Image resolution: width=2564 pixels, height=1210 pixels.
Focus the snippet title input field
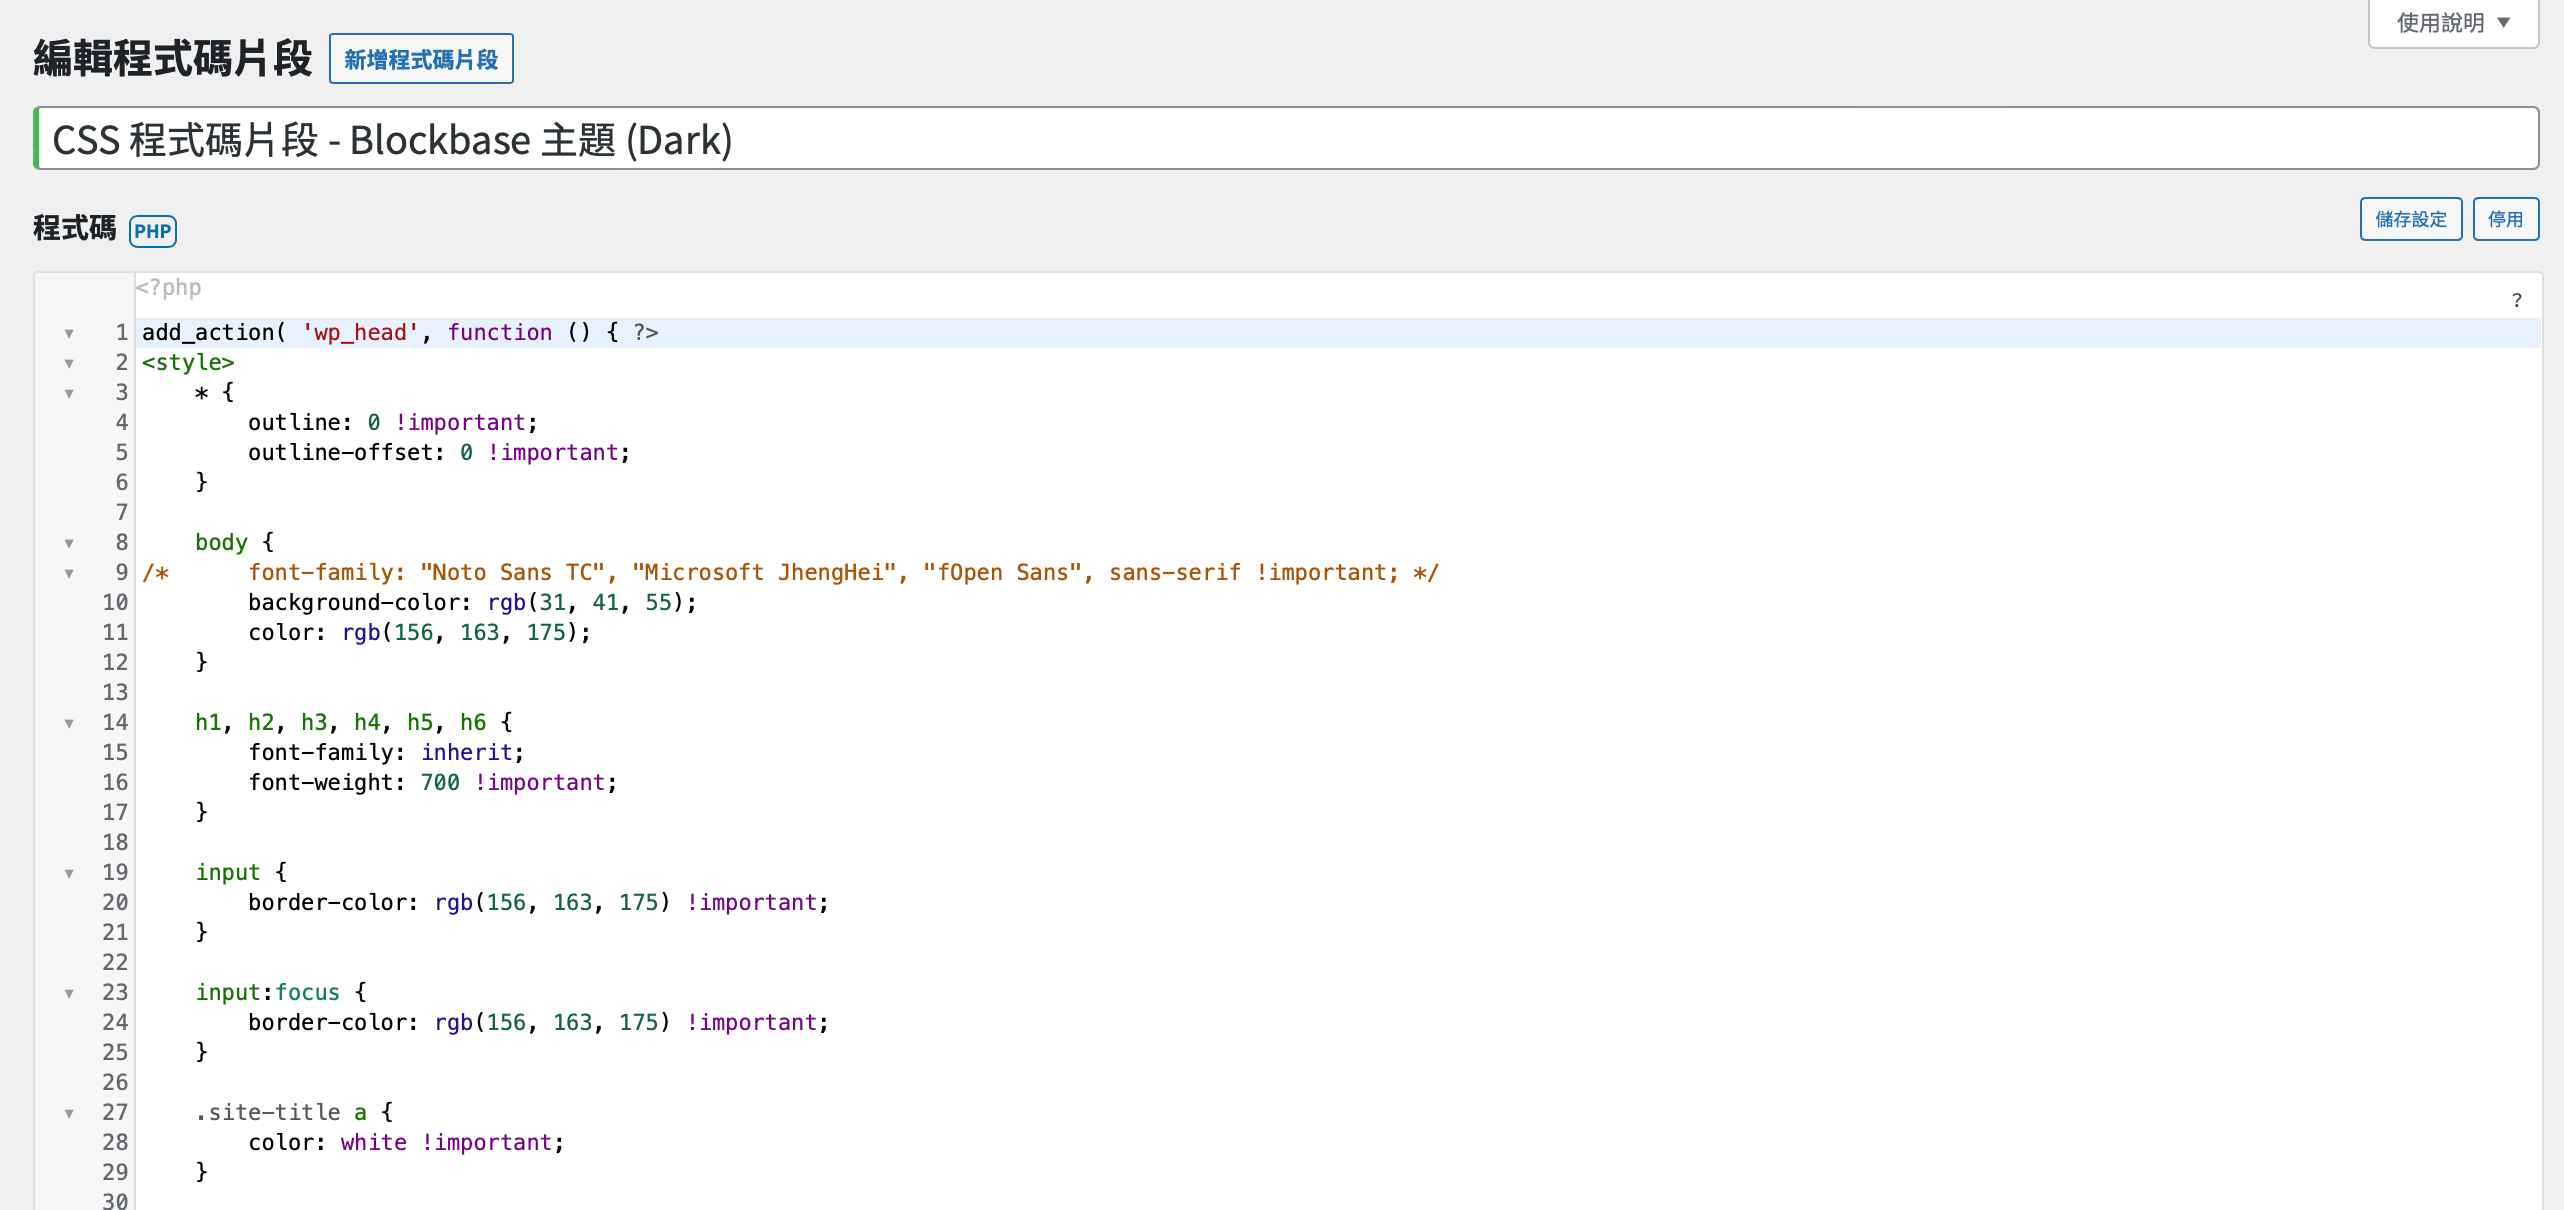[x=1286, y=139]
